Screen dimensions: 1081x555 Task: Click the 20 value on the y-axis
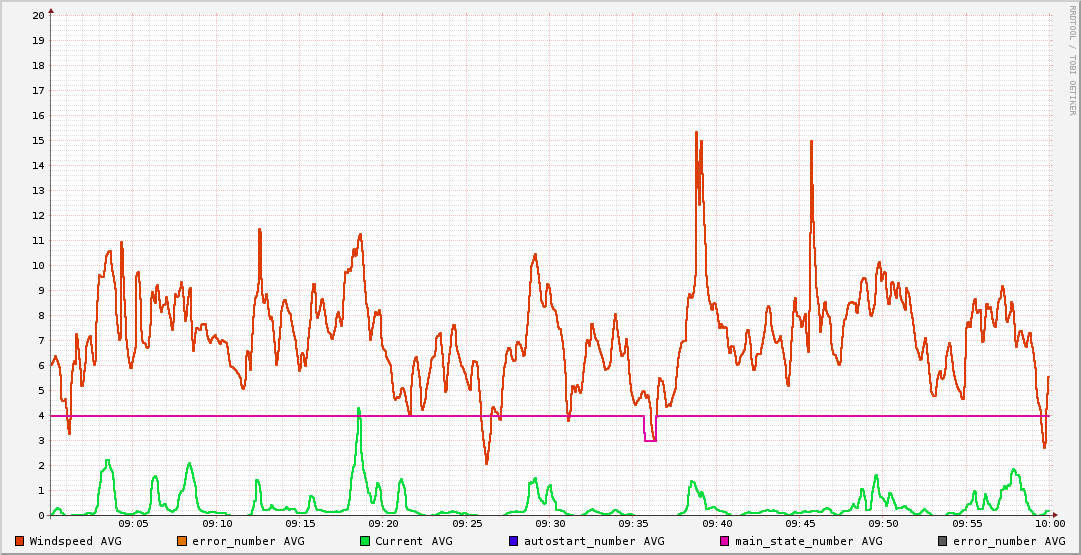click(38, 15)
